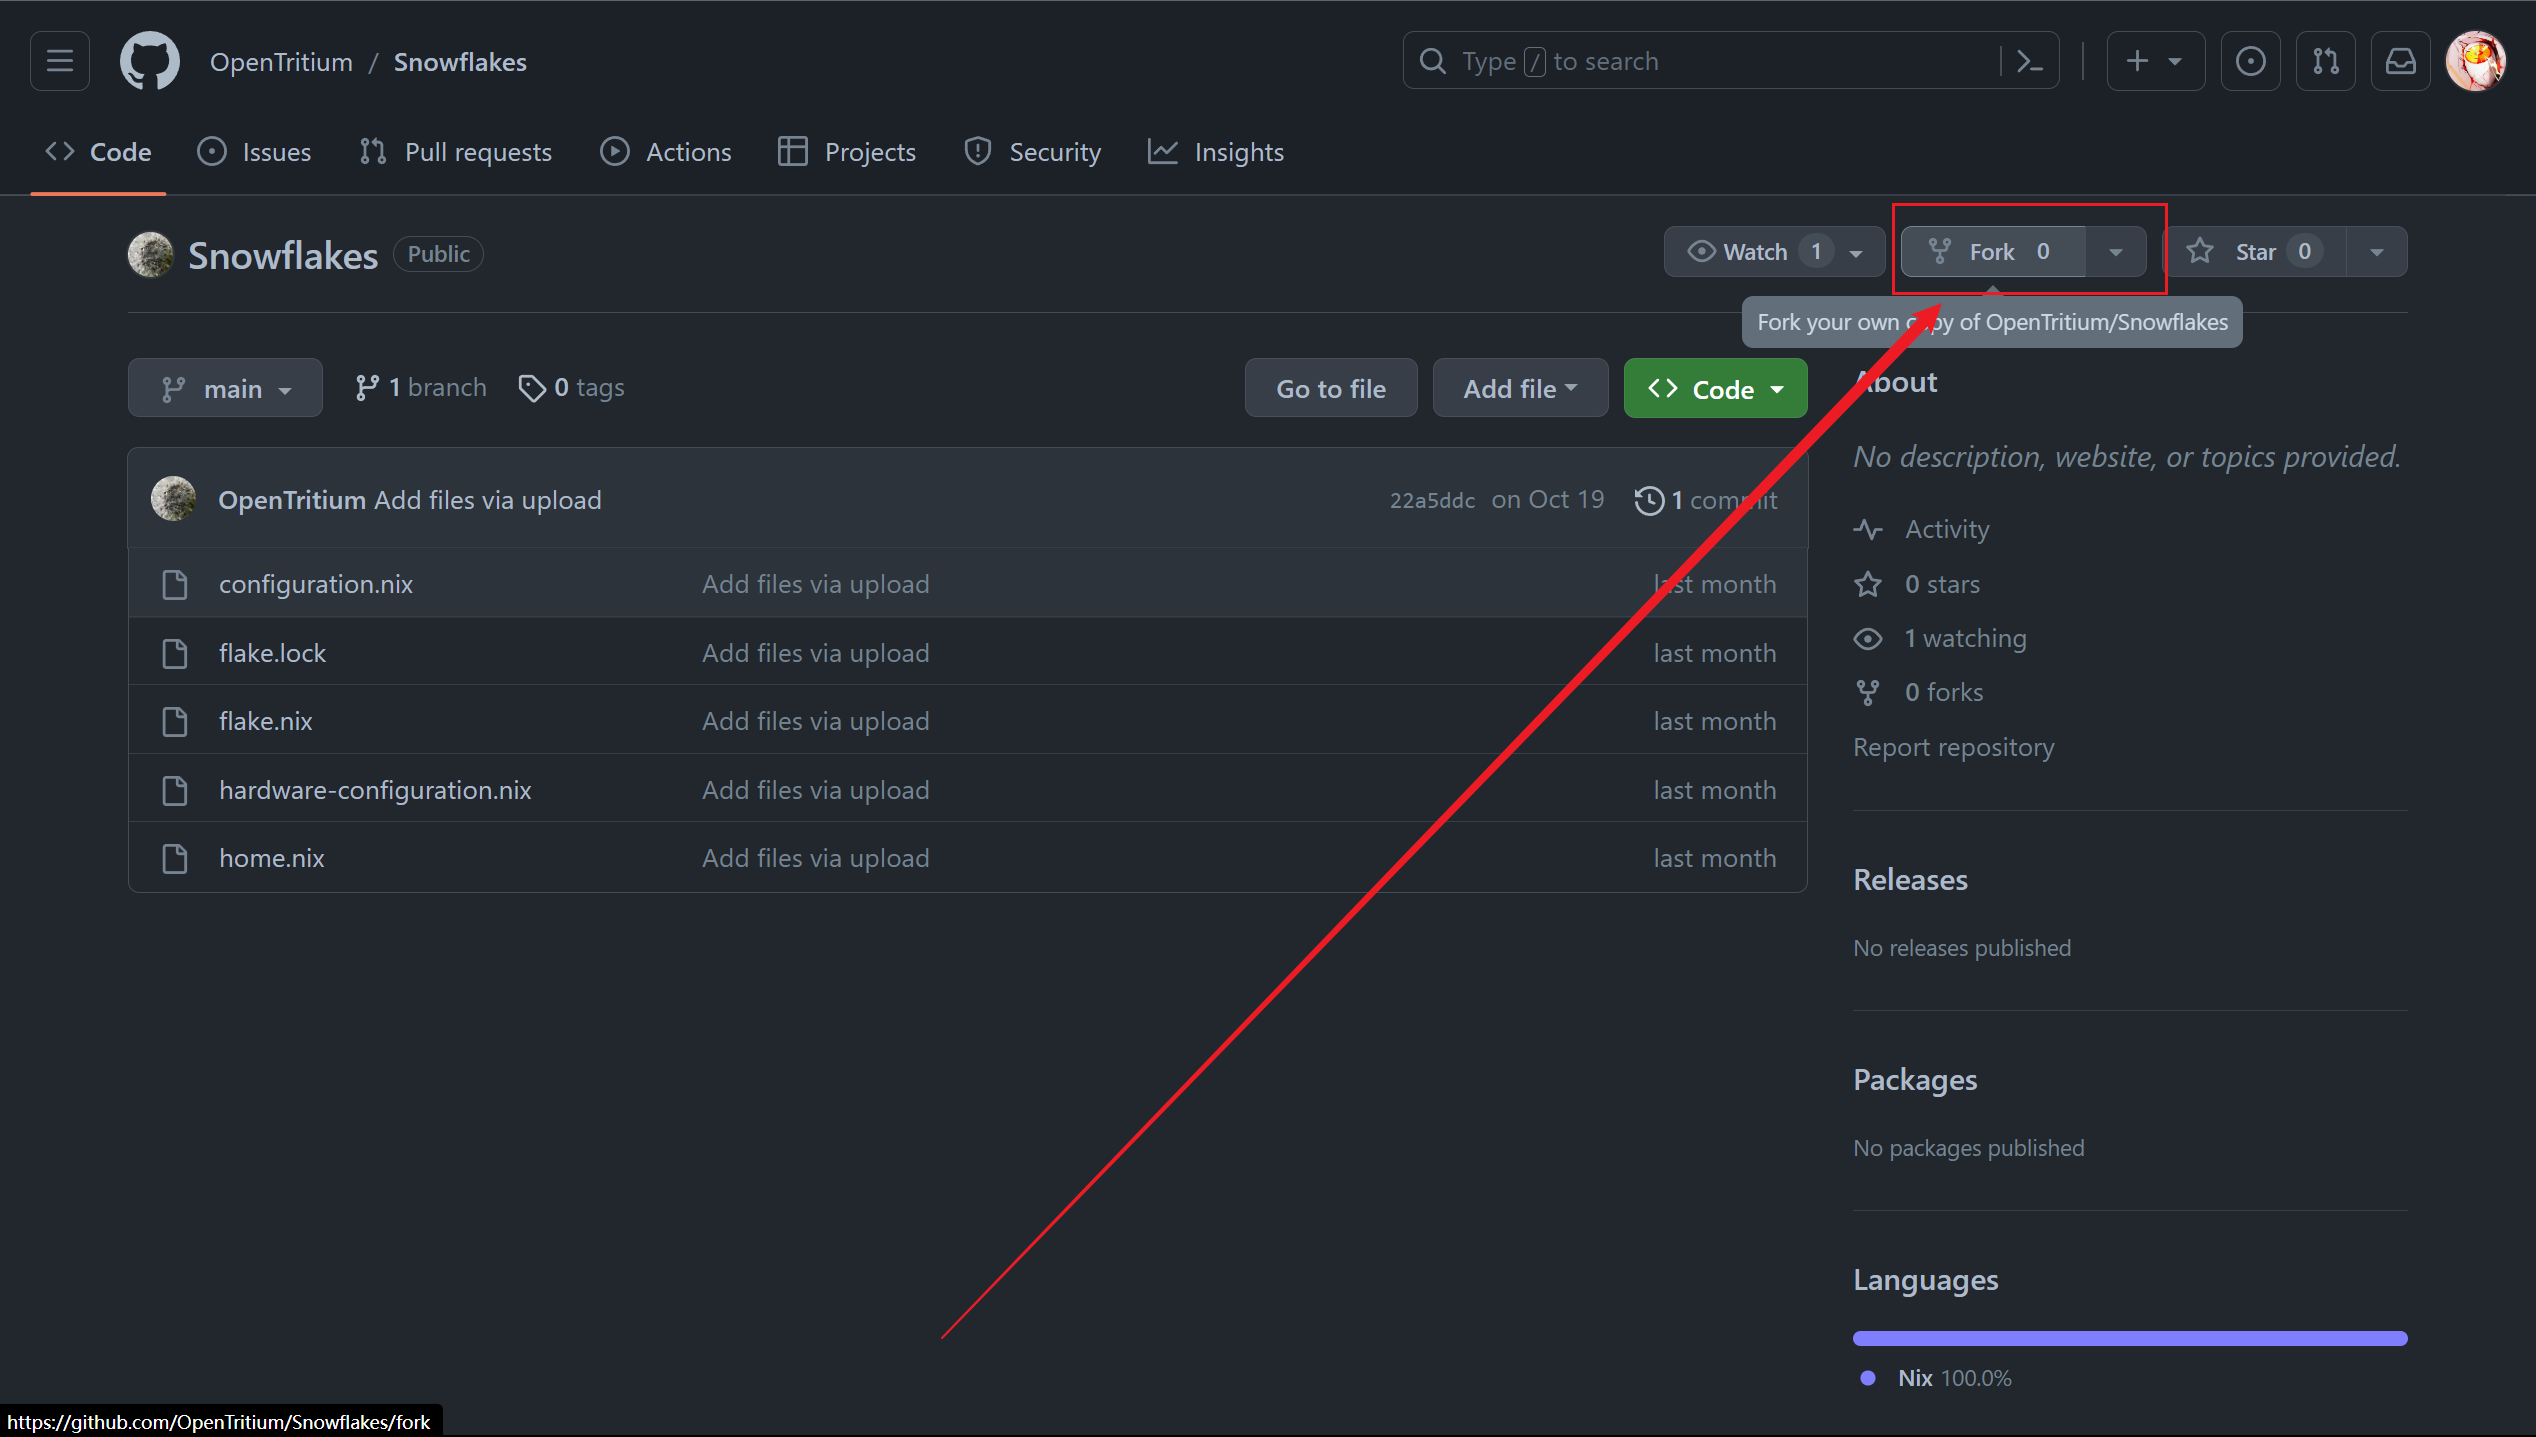Click the file icon beside hardware-configuration.nix
This screenshot has height=1437, width=2536.
(175, 790)
